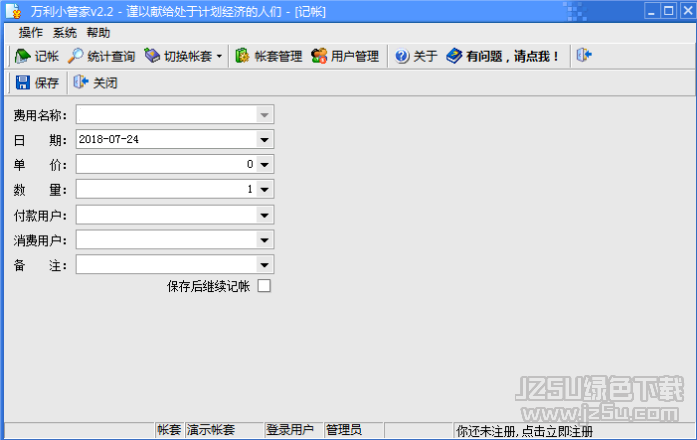Screen dimensions: 697x440
Task: Click the exit door icon on main toolbar
Action: pyautogui.click(x=584, y=56)
